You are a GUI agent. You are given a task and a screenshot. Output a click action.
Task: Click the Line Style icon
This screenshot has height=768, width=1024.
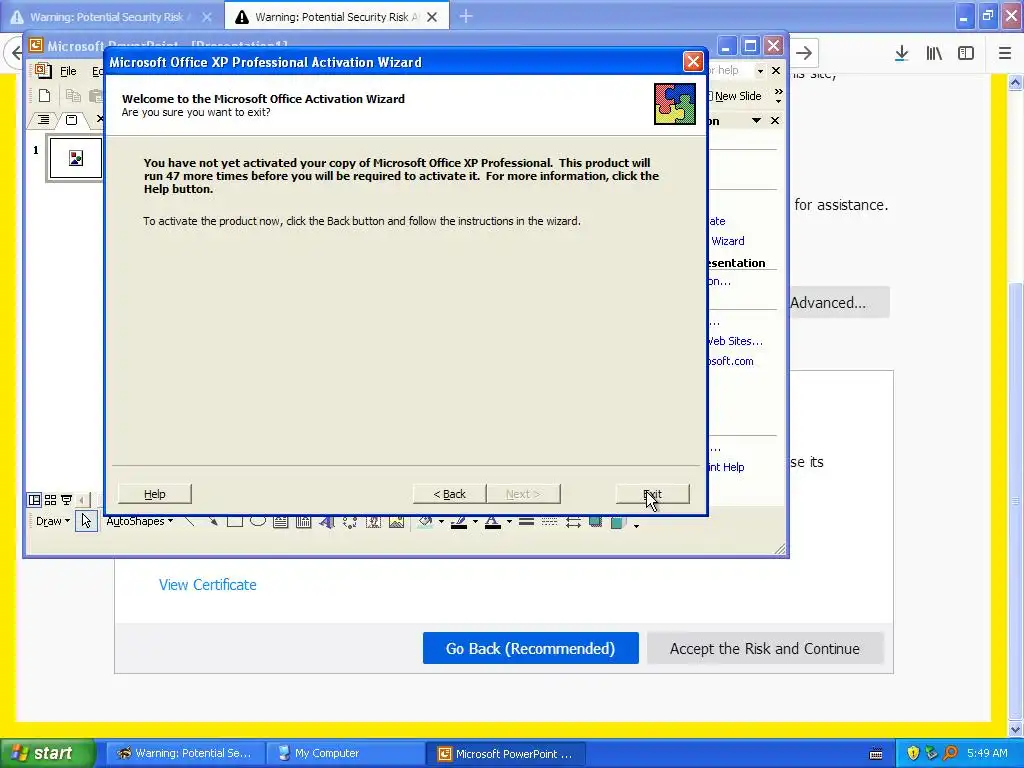(526, 521)
